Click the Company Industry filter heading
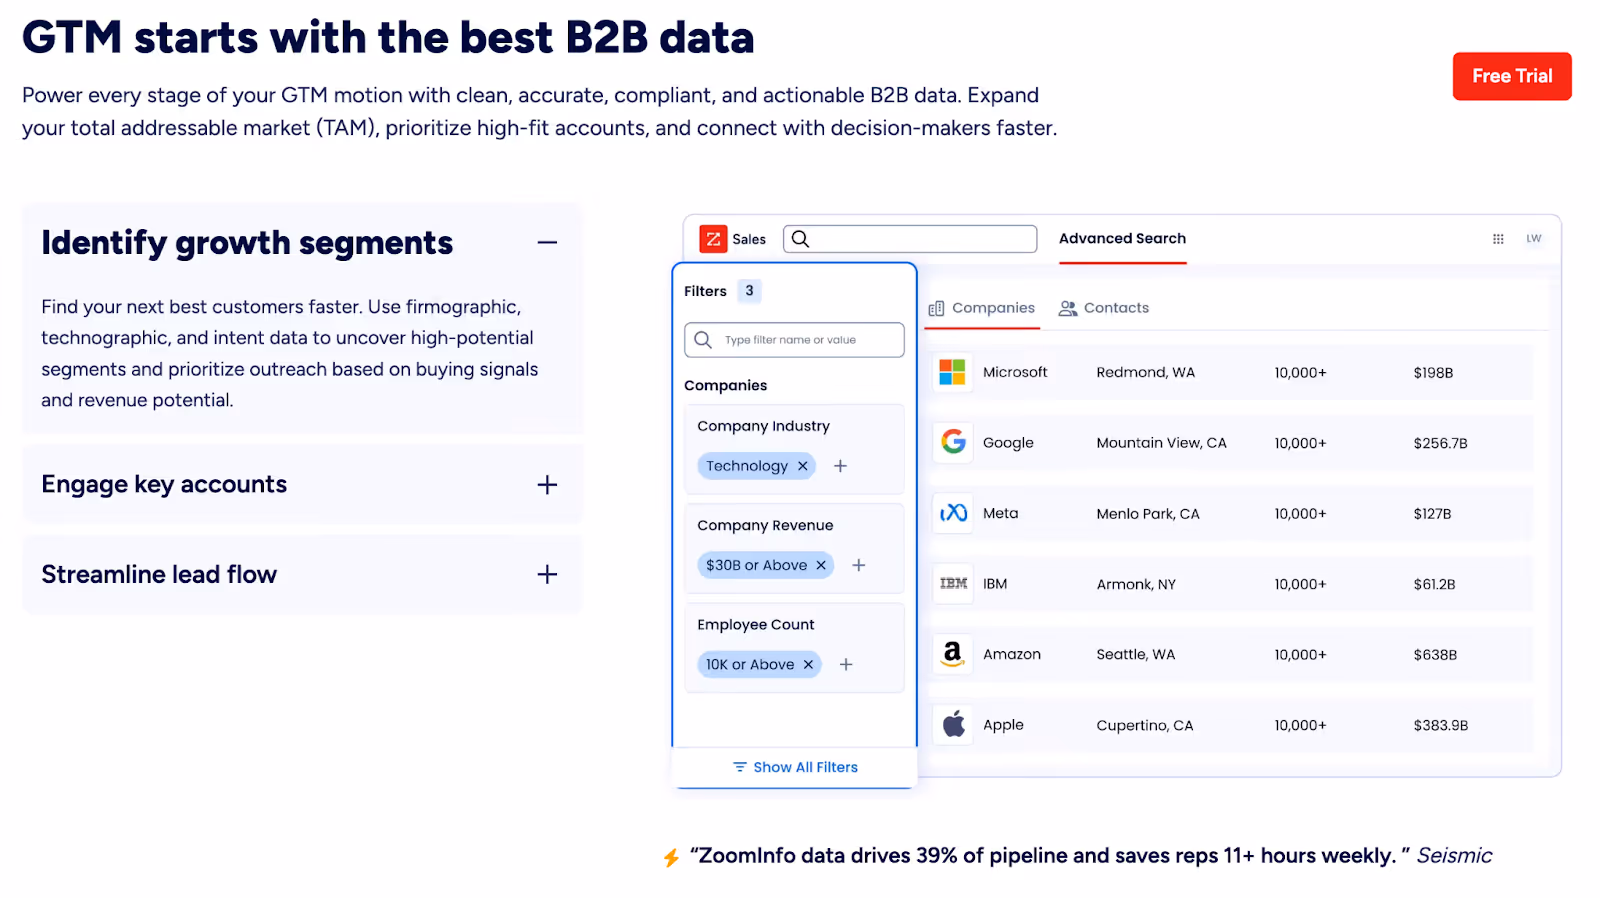Image resolution: width=1600 pixels, height=898 pixels. pos(763,426)
